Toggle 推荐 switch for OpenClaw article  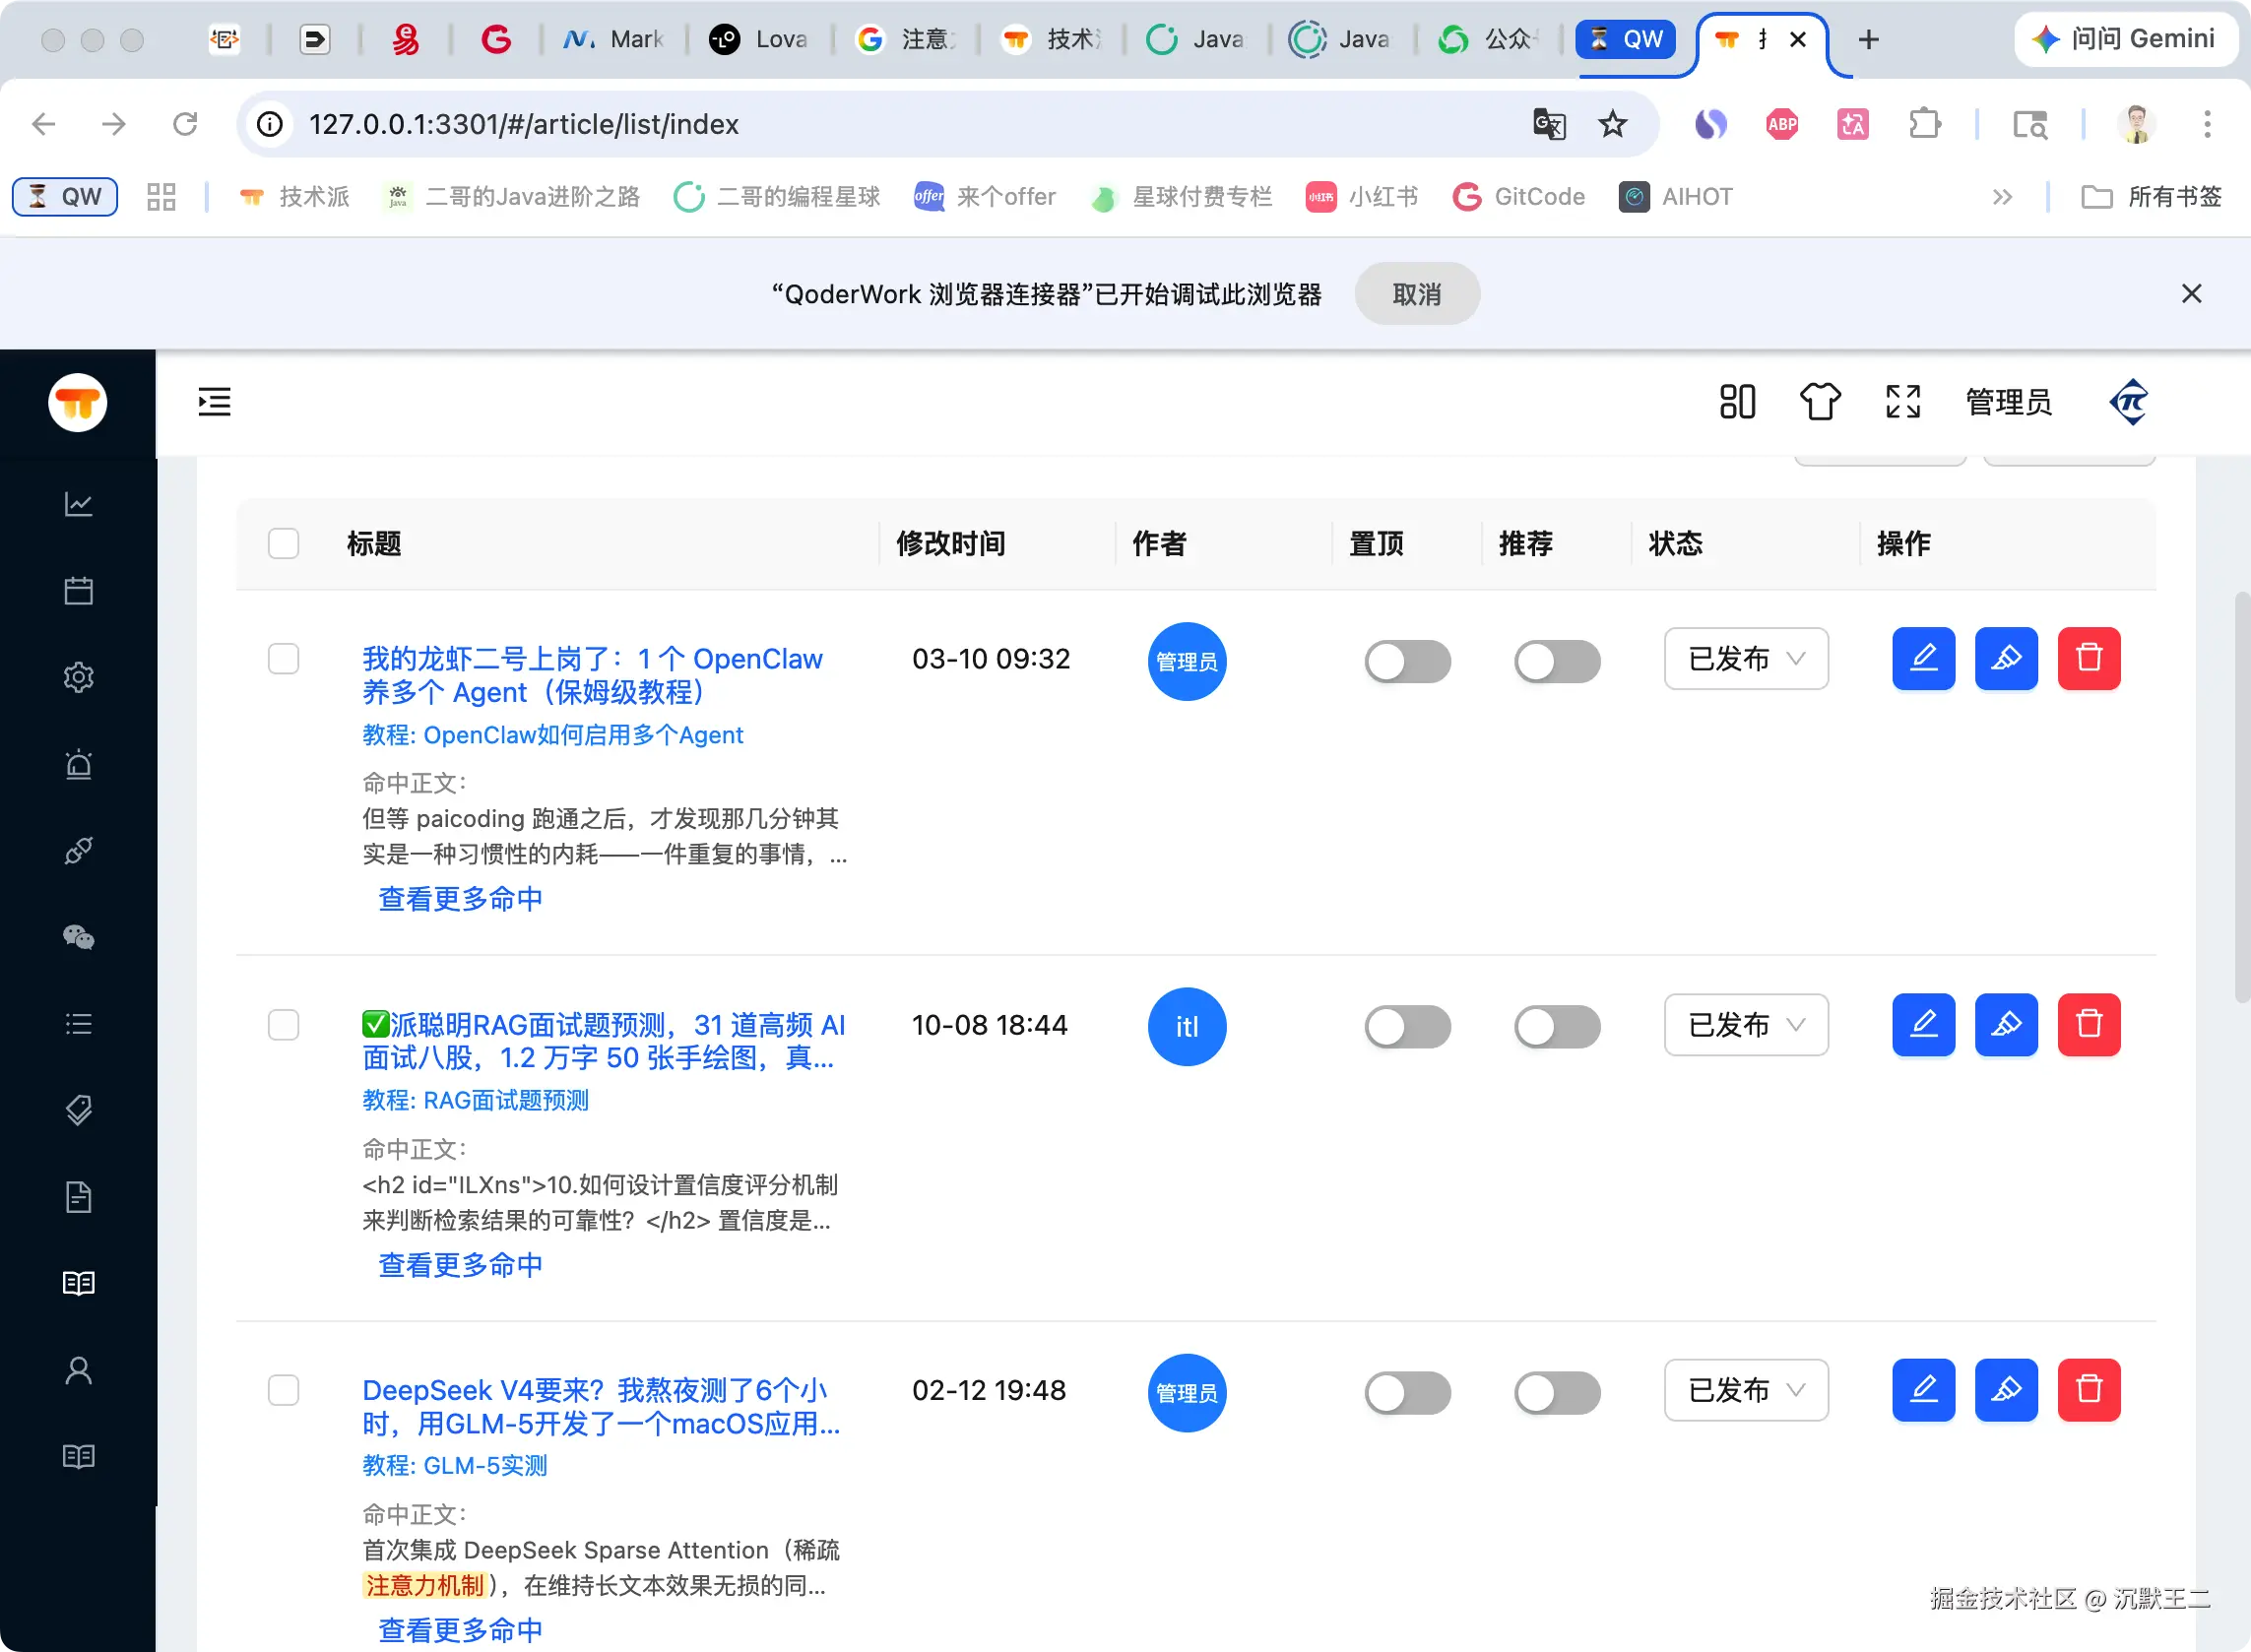tap(1557, 661)
